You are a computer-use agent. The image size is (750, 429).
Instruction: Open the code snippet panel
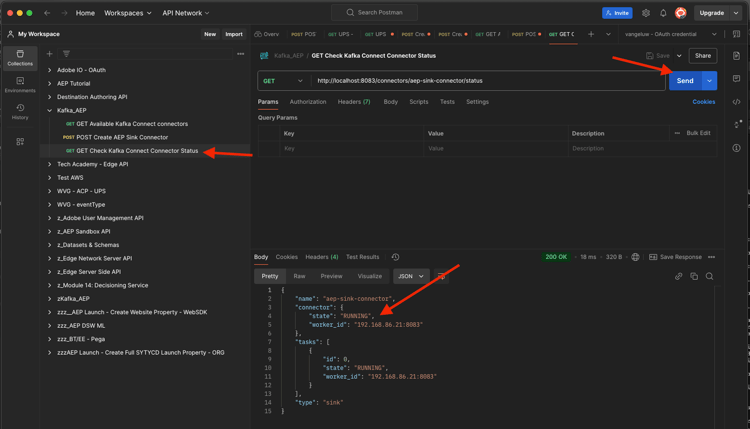click(737, 102)
